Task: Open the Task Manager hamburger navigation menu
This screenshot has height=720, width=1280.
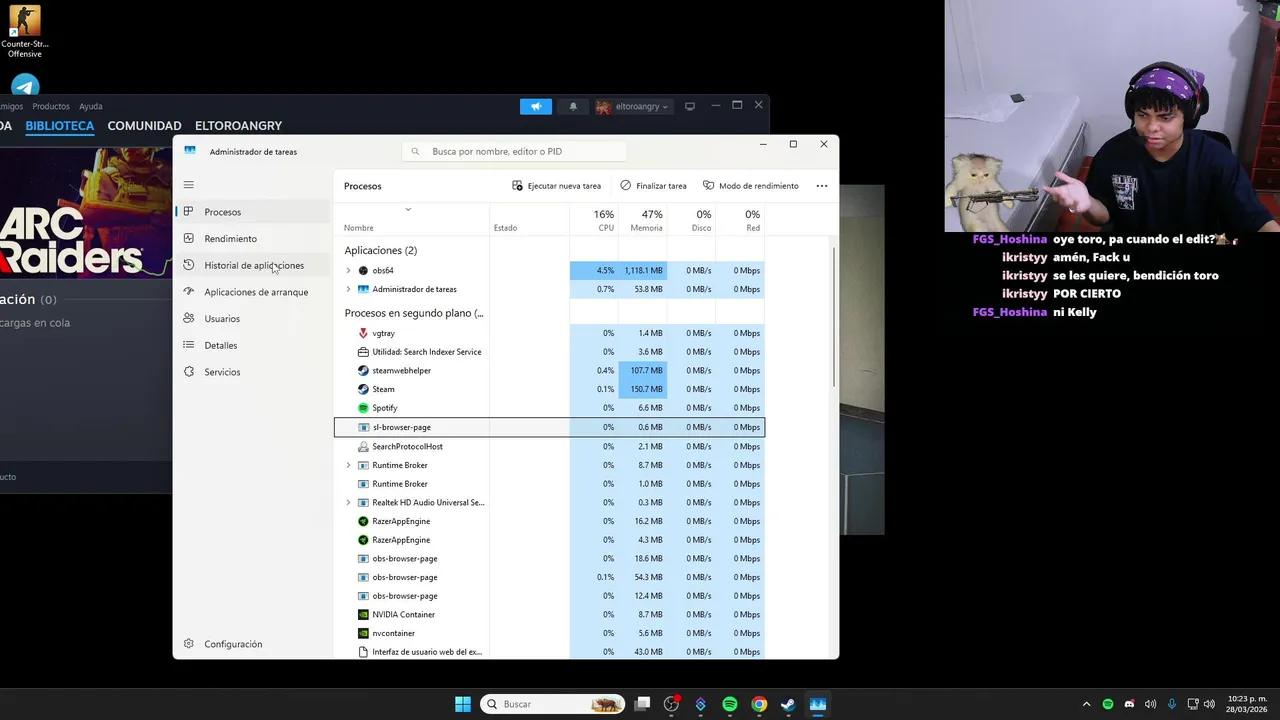Action: coord(188,185)
